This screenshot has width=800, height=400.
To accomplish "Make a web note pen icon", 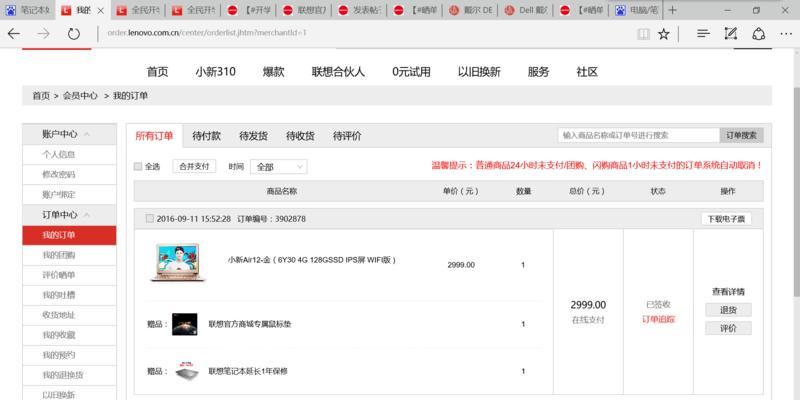I will click(x=731, y=34).
